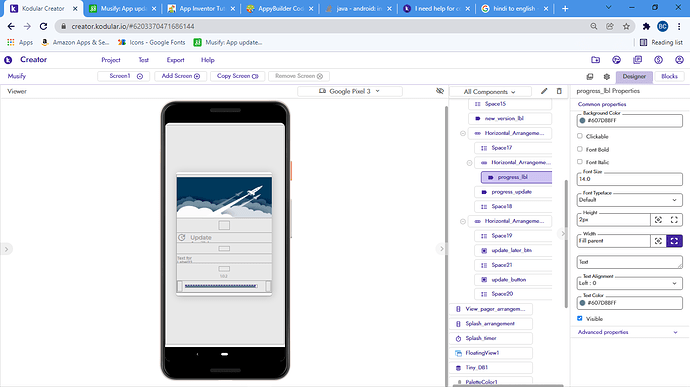Click the Text property input field
This screenshot has height=387, width=690.
click(629, 262)
